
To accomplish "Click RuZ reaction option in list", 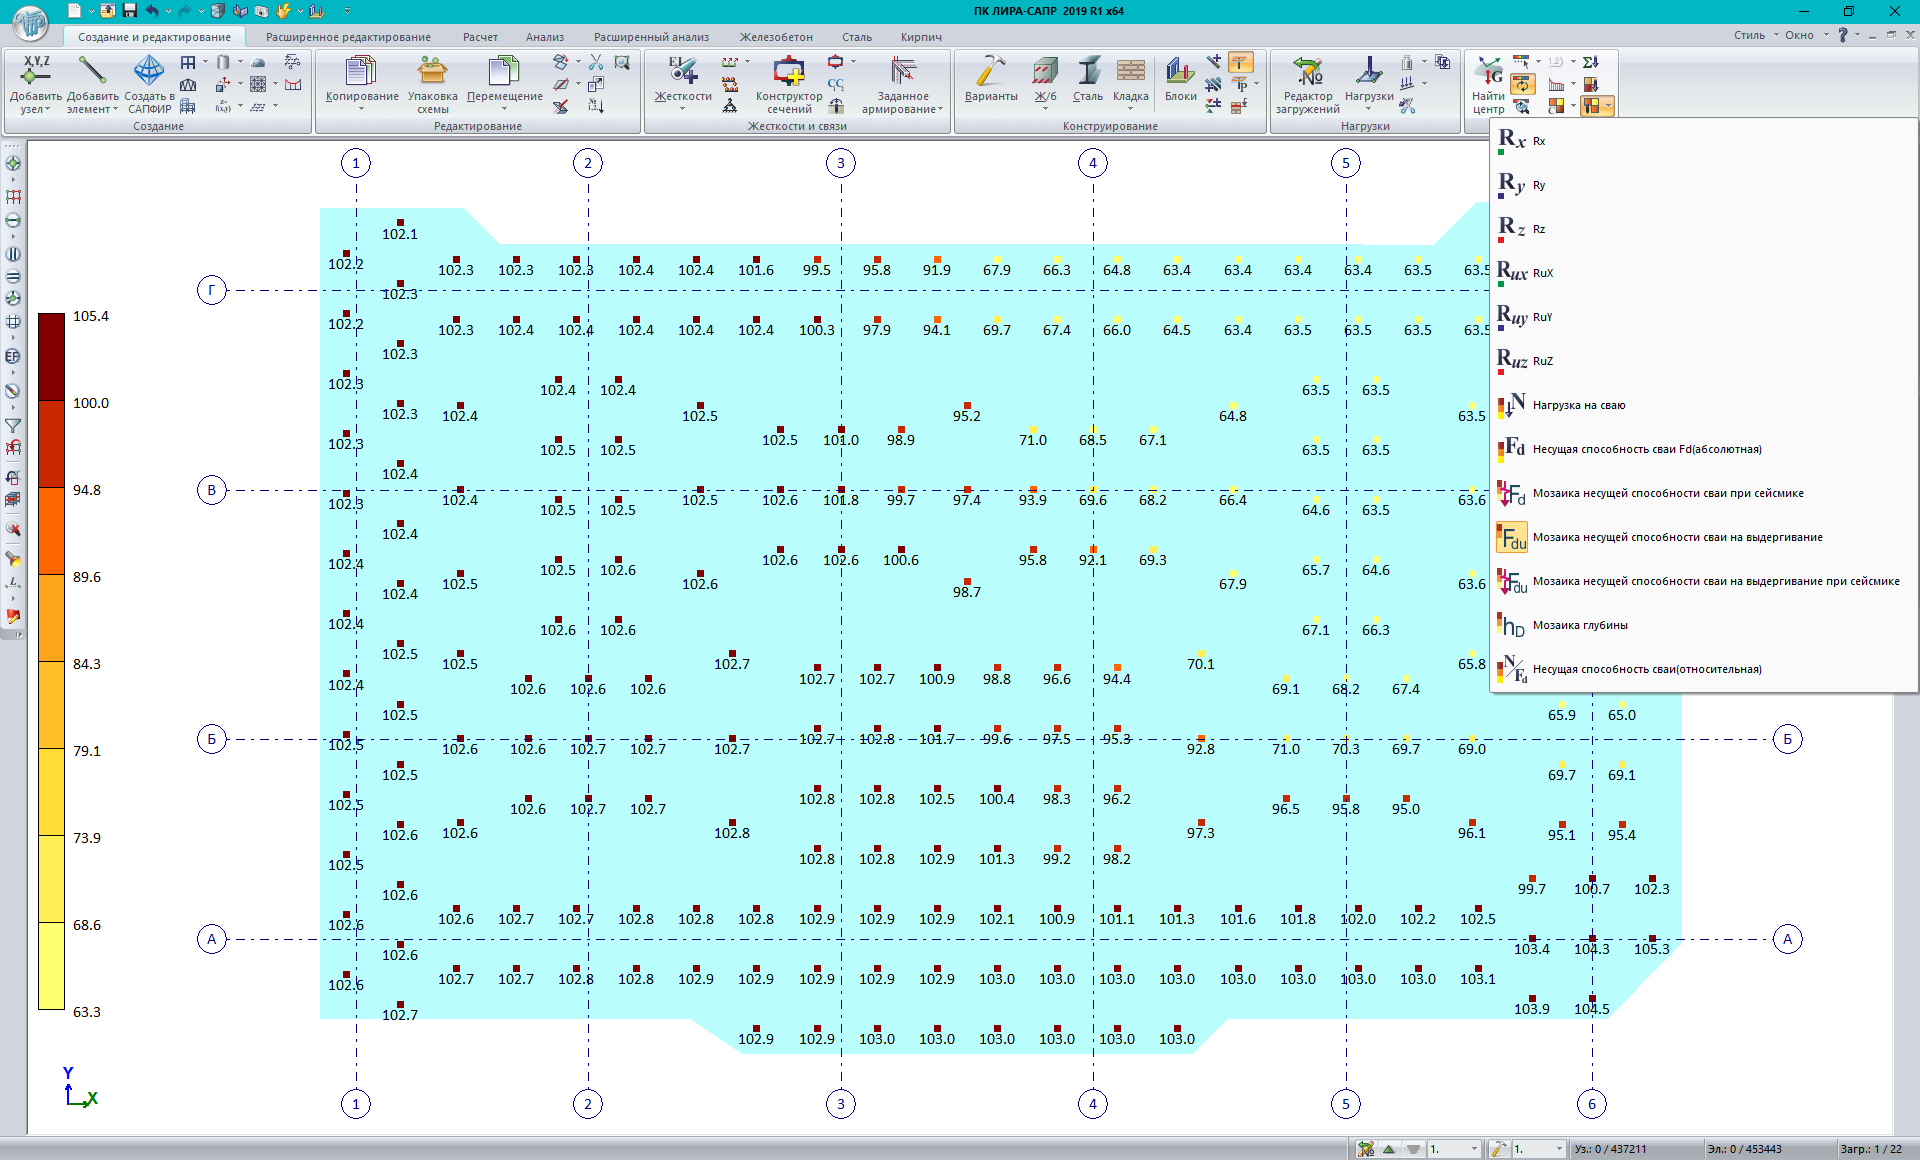I will [x=1543, y=361].
